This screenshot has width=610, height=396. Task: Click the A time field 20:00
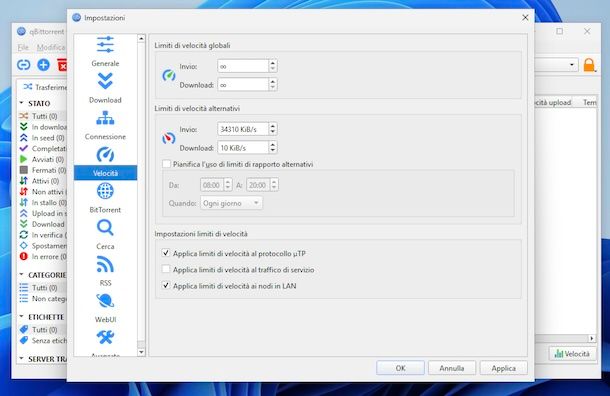pyautogui.click(x=258, y=185)
